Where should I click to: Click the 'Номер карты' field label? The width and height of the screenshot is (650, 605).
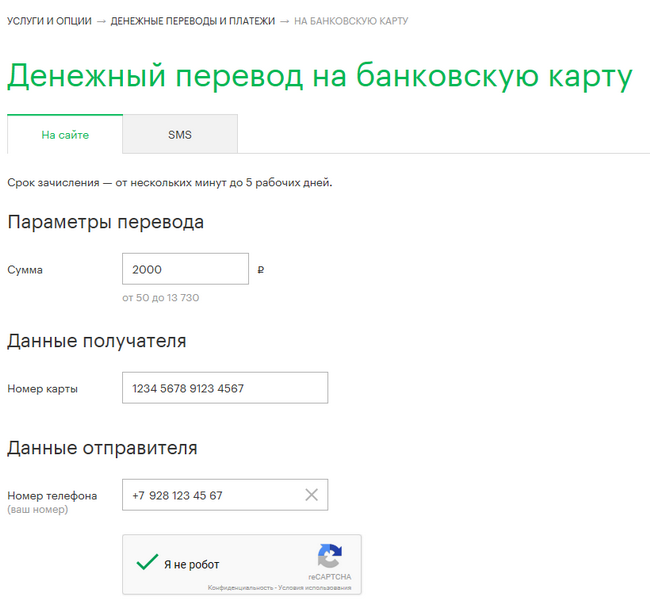(43, 389)
